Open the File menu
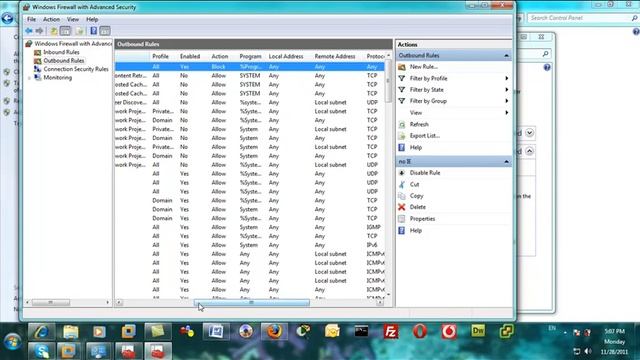 31,19
